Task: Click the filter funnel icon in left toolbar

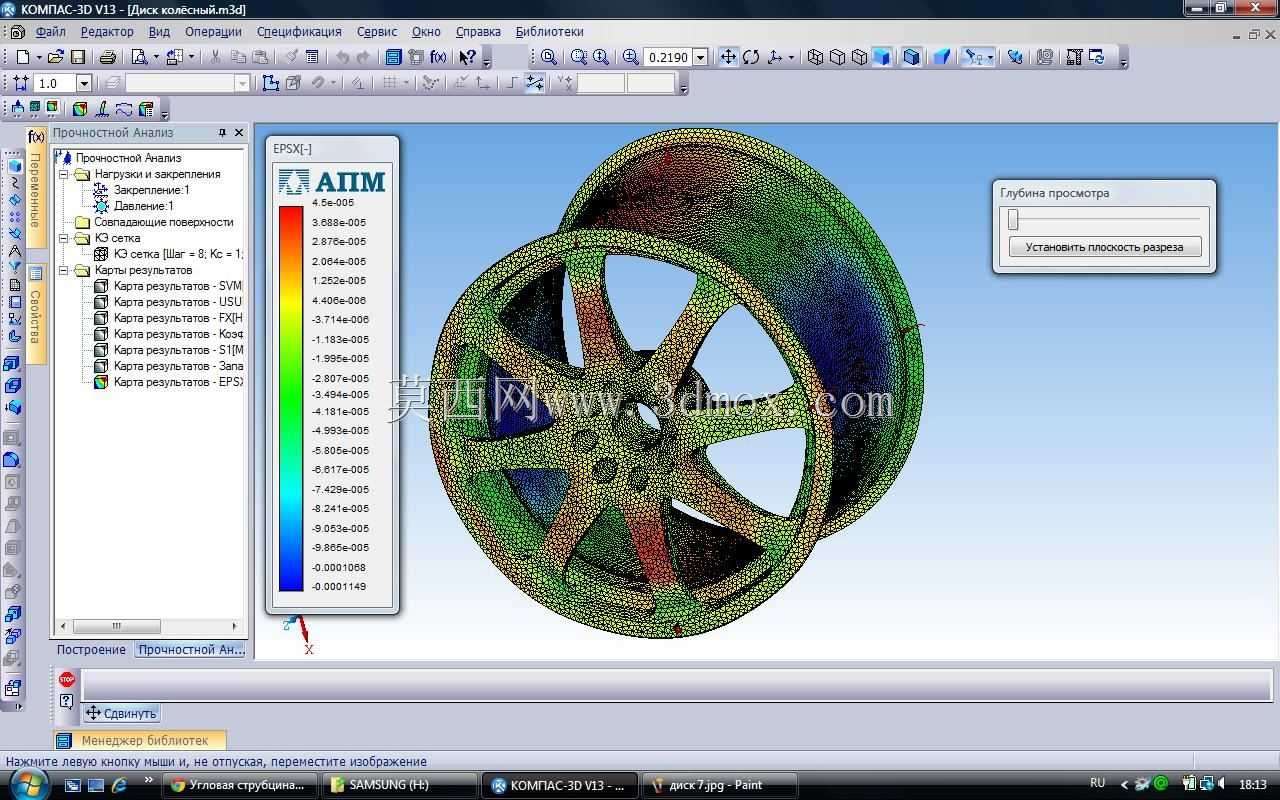Action: pyautogui.click(x=13, y=267)
